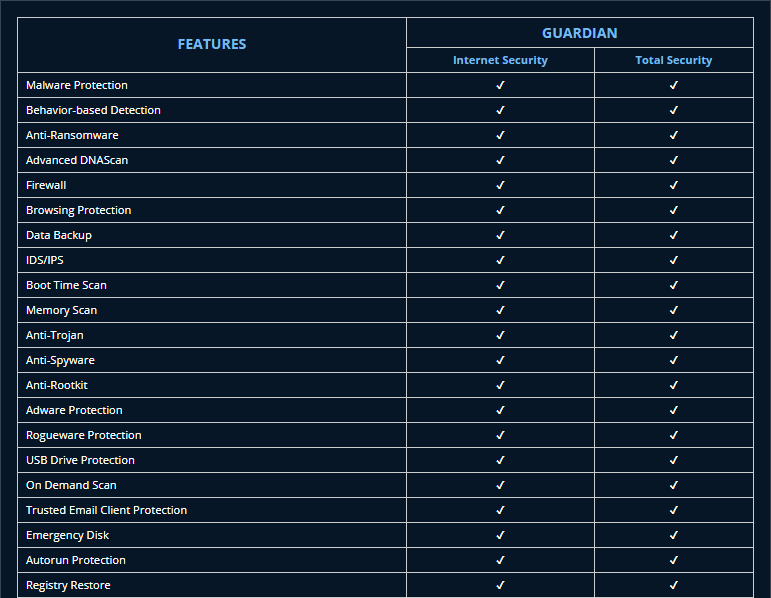Click the Anti-Rootkit label
The height and width of the screenshot is (598, 771).
click(x=57, y=385)
